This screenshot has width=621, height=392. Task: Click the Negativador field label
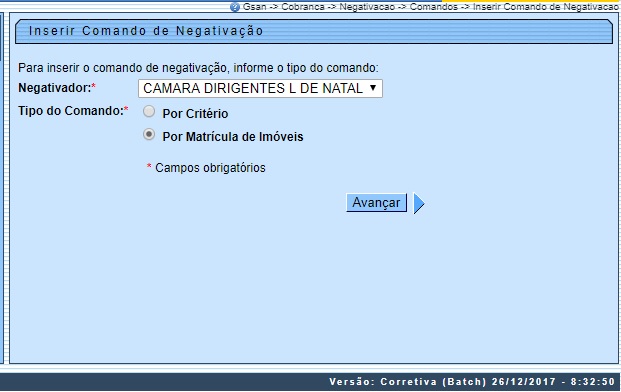coord(57,88)
